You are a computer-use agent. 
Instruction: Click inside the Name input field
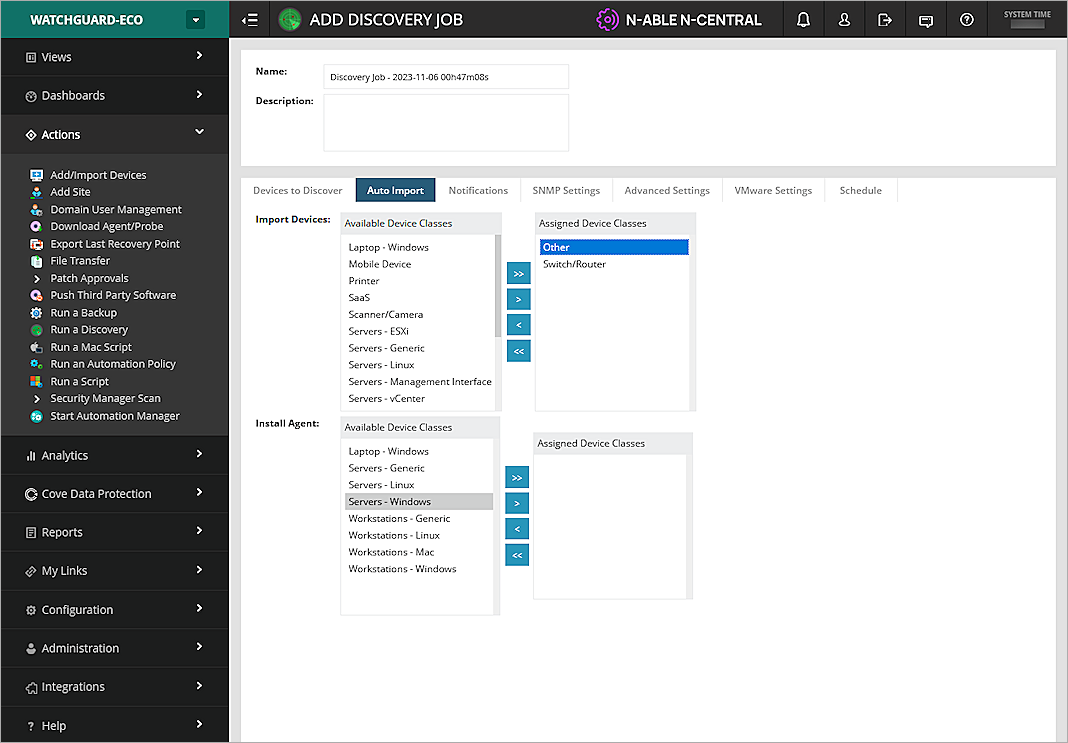pyautogui.click(x=445, y=76)
